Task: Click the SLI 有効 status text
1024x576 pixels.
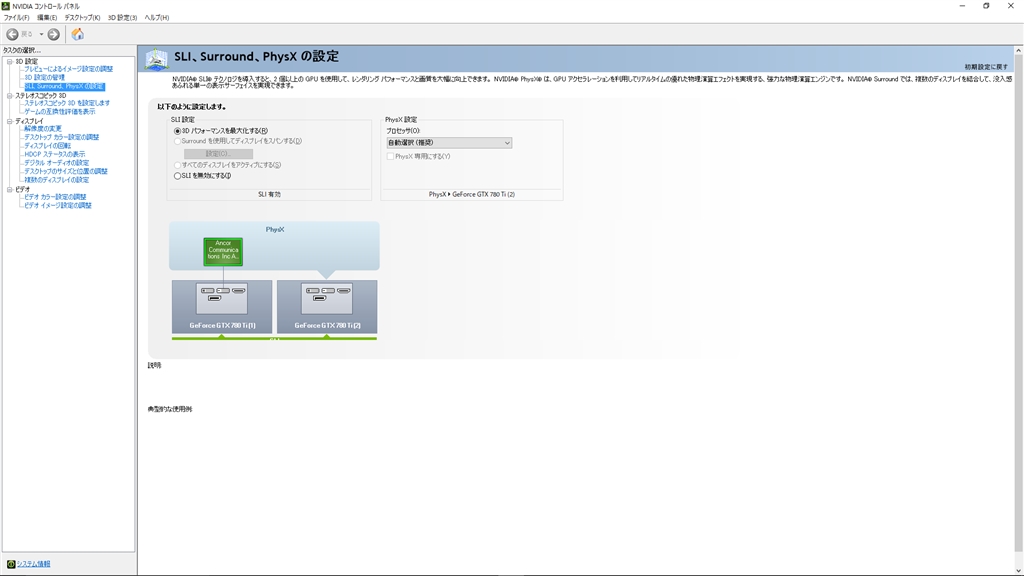Action: pyautogui.click(x=269, y=195)
